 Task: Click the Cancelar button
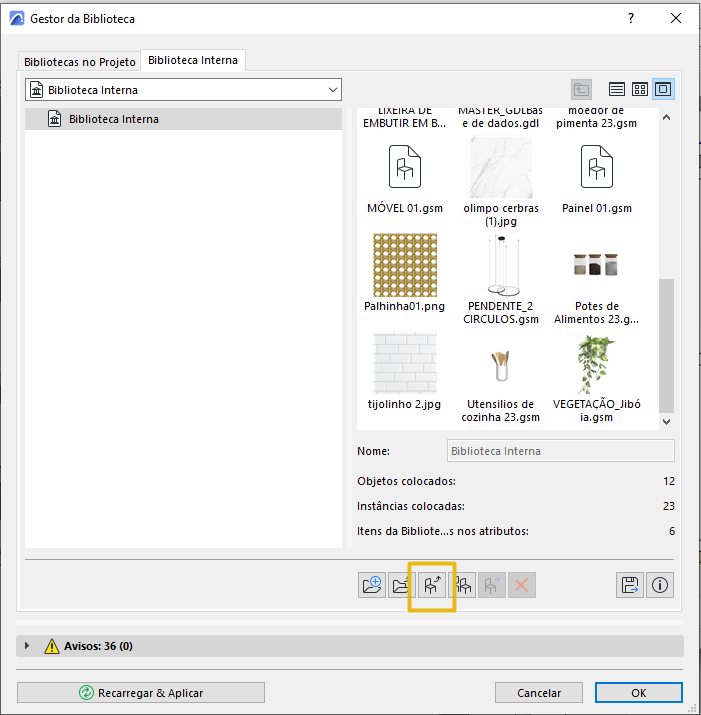point(539,693)
